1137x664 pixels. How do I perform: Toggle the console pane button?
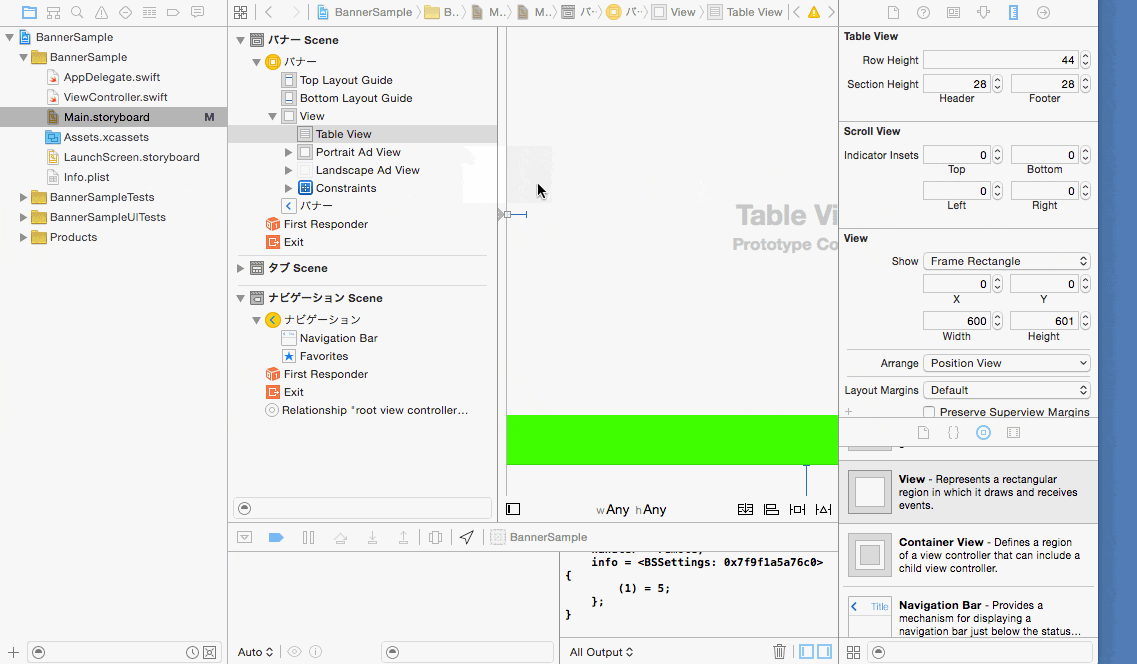point(824,652)
